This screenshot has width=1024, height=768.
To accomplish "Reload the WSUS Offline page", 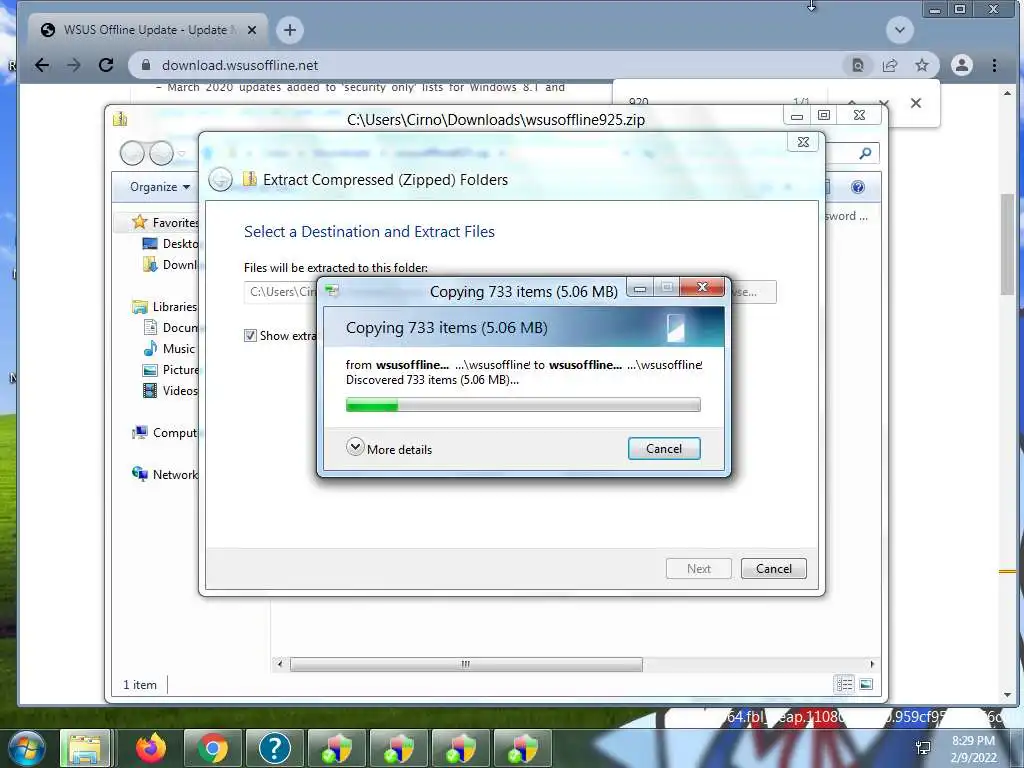I will coord(106,65).
